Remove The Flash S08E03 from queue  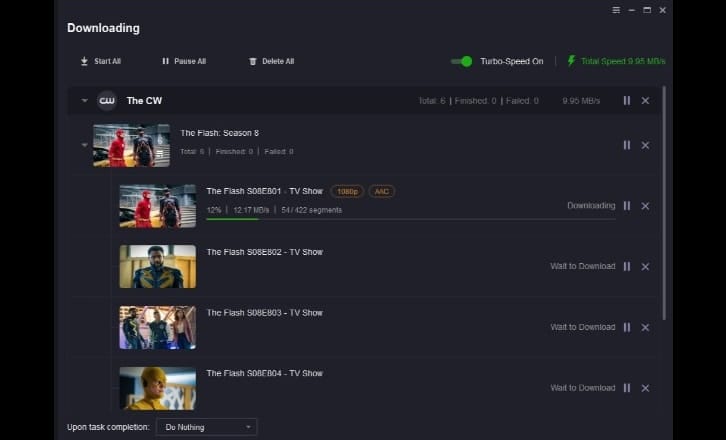tap(645, 327)
